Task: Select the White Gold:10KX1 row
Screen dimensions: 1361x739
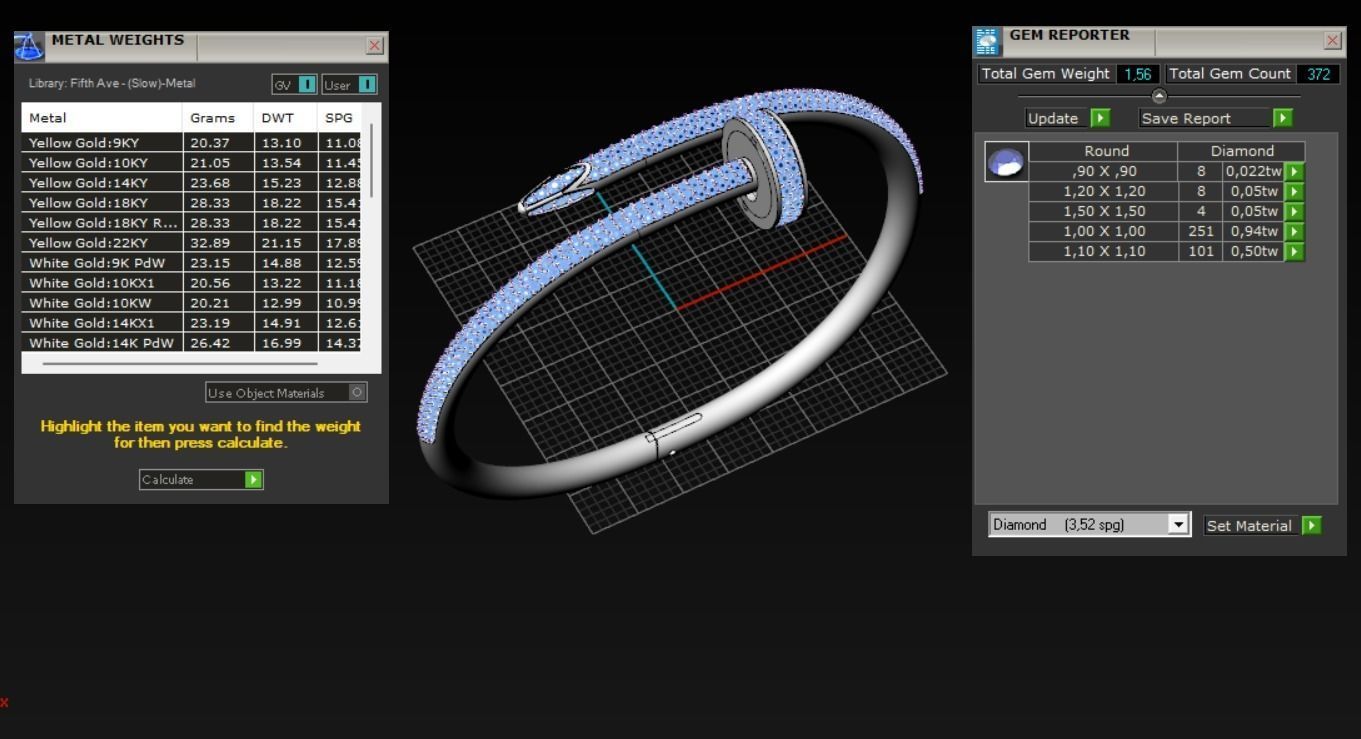Action: pyautogui.click(x=191, y=283)
